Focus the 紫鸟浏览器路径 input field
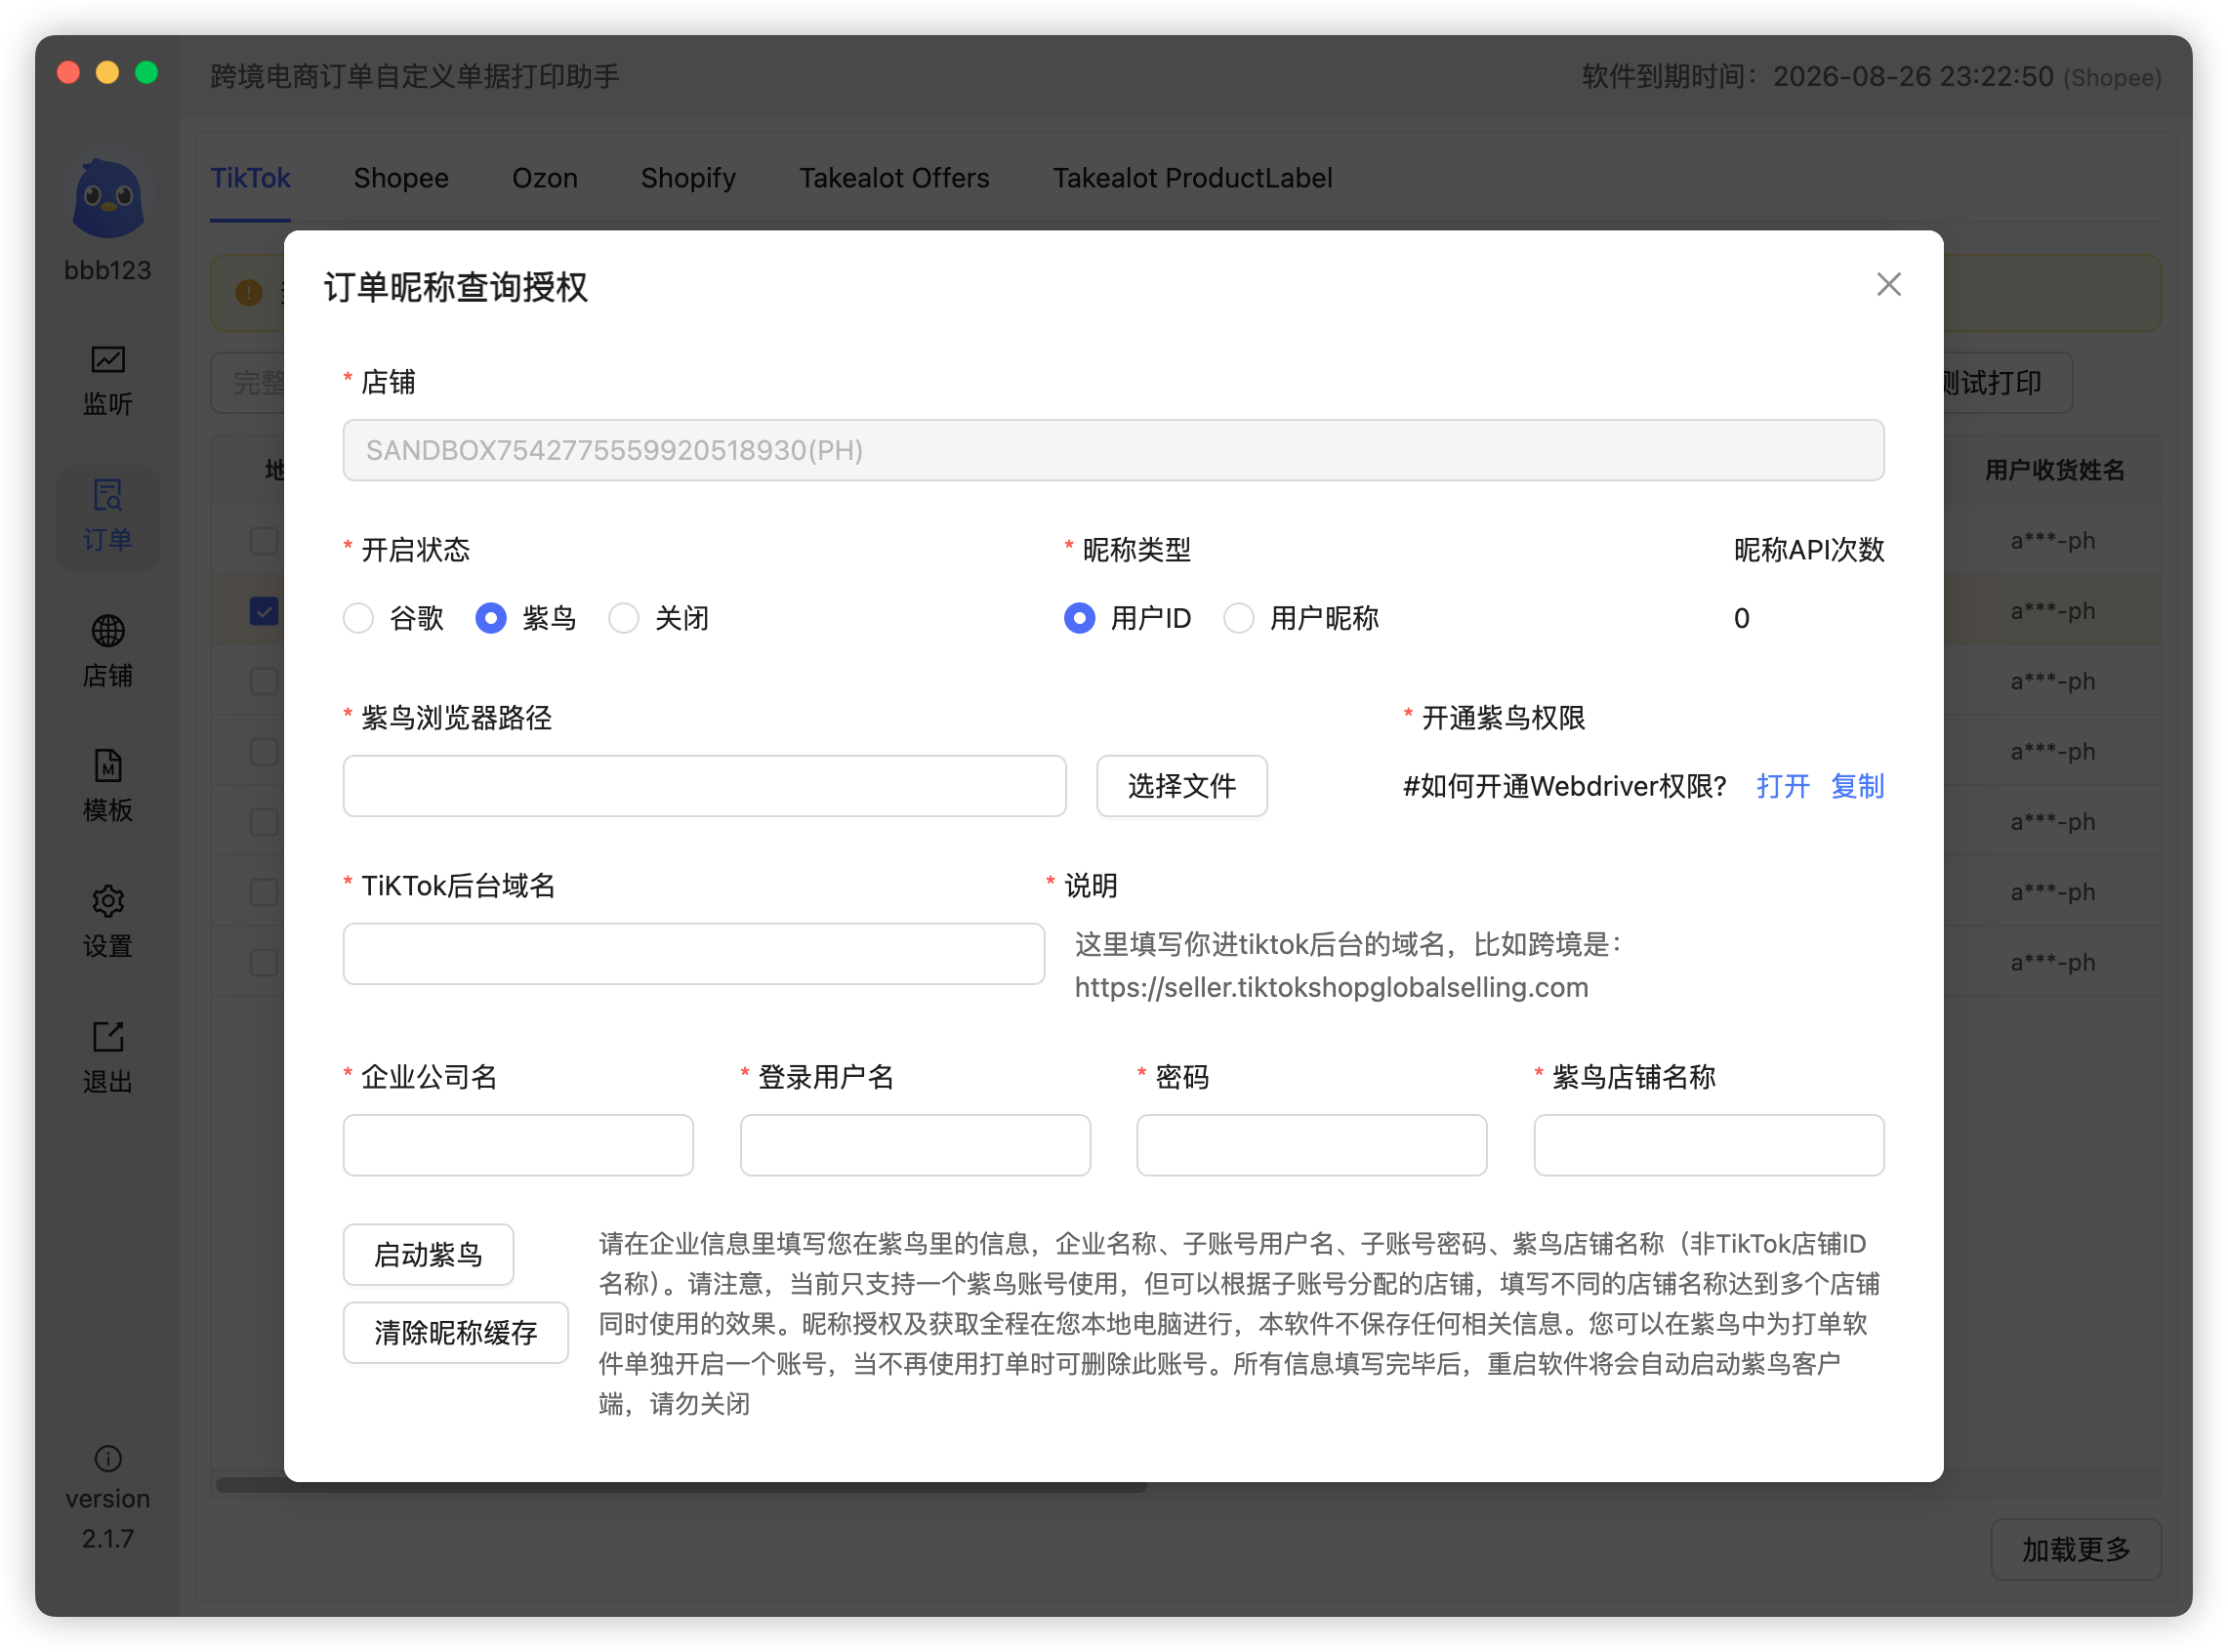2228x1652 pixels. pyautogui.click(x=704, y=786)
